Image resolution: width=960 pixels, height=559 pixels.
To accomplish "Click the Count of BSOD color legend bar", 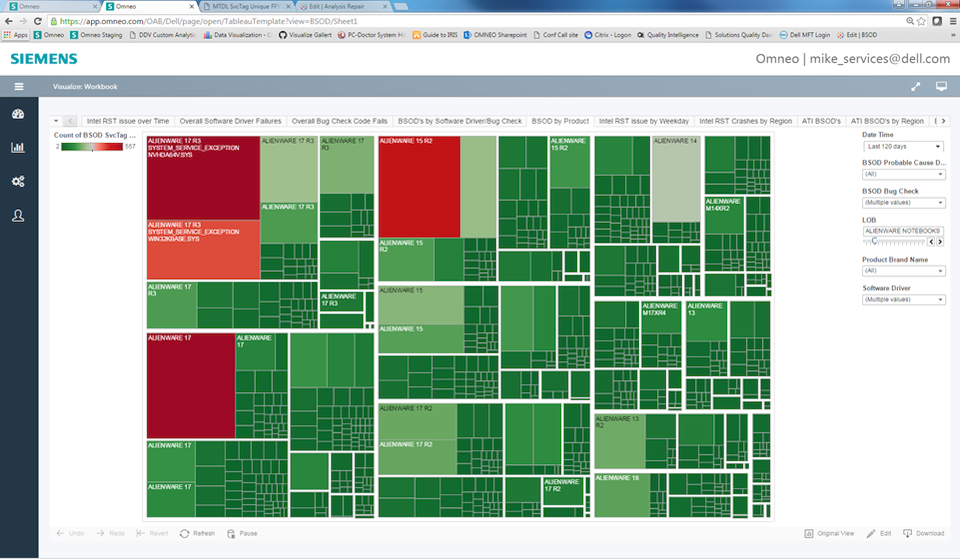I will click(x=92, y=147).
